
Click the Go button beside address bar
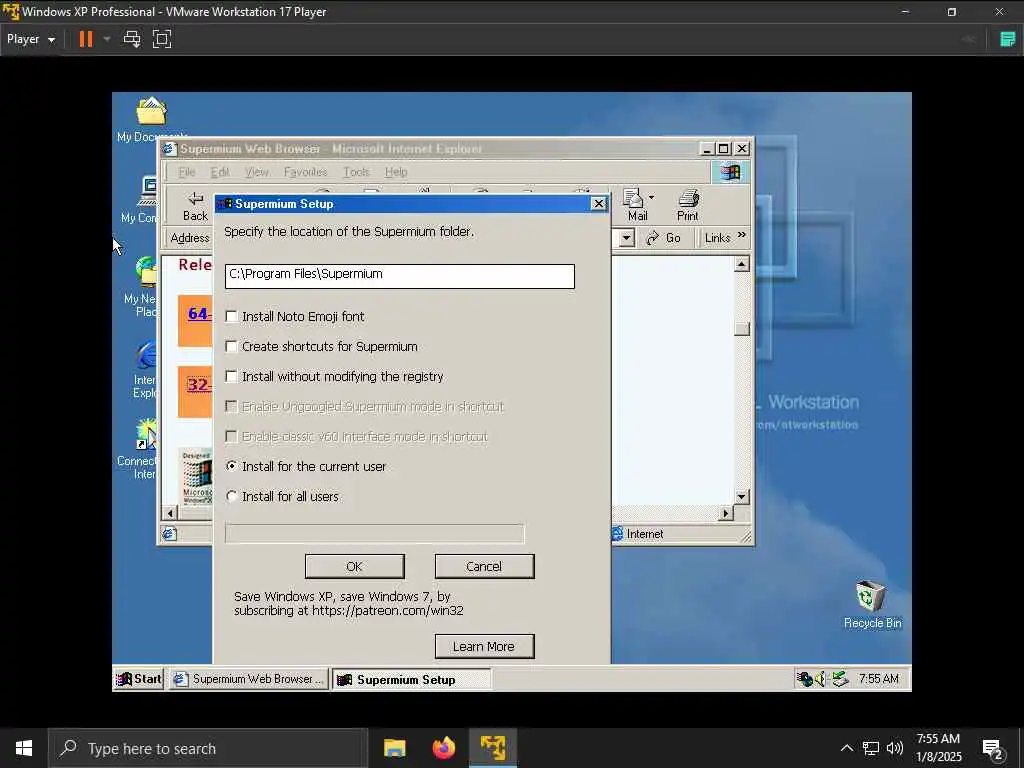click(x=664, y=238)
